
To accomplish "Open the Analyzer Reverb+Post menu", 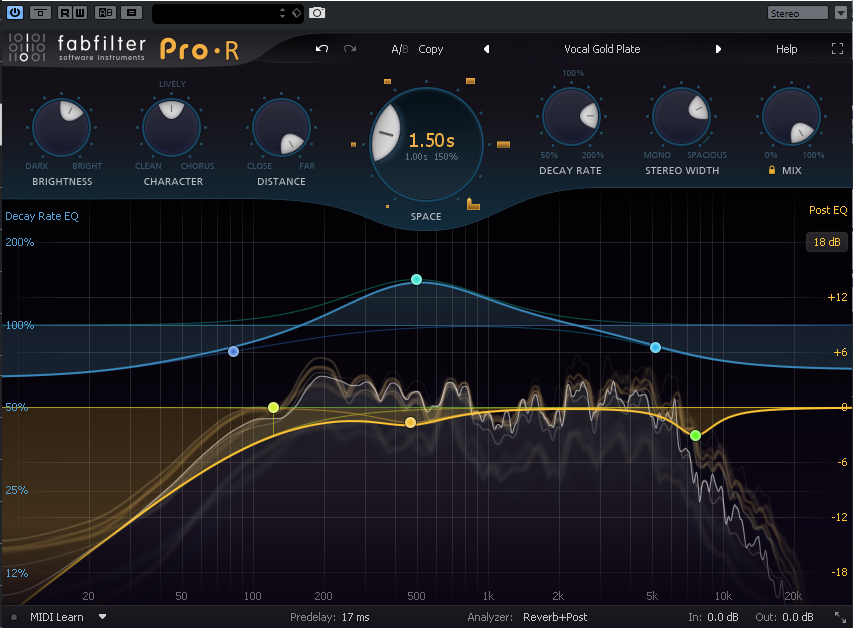I will pos(555,617).
